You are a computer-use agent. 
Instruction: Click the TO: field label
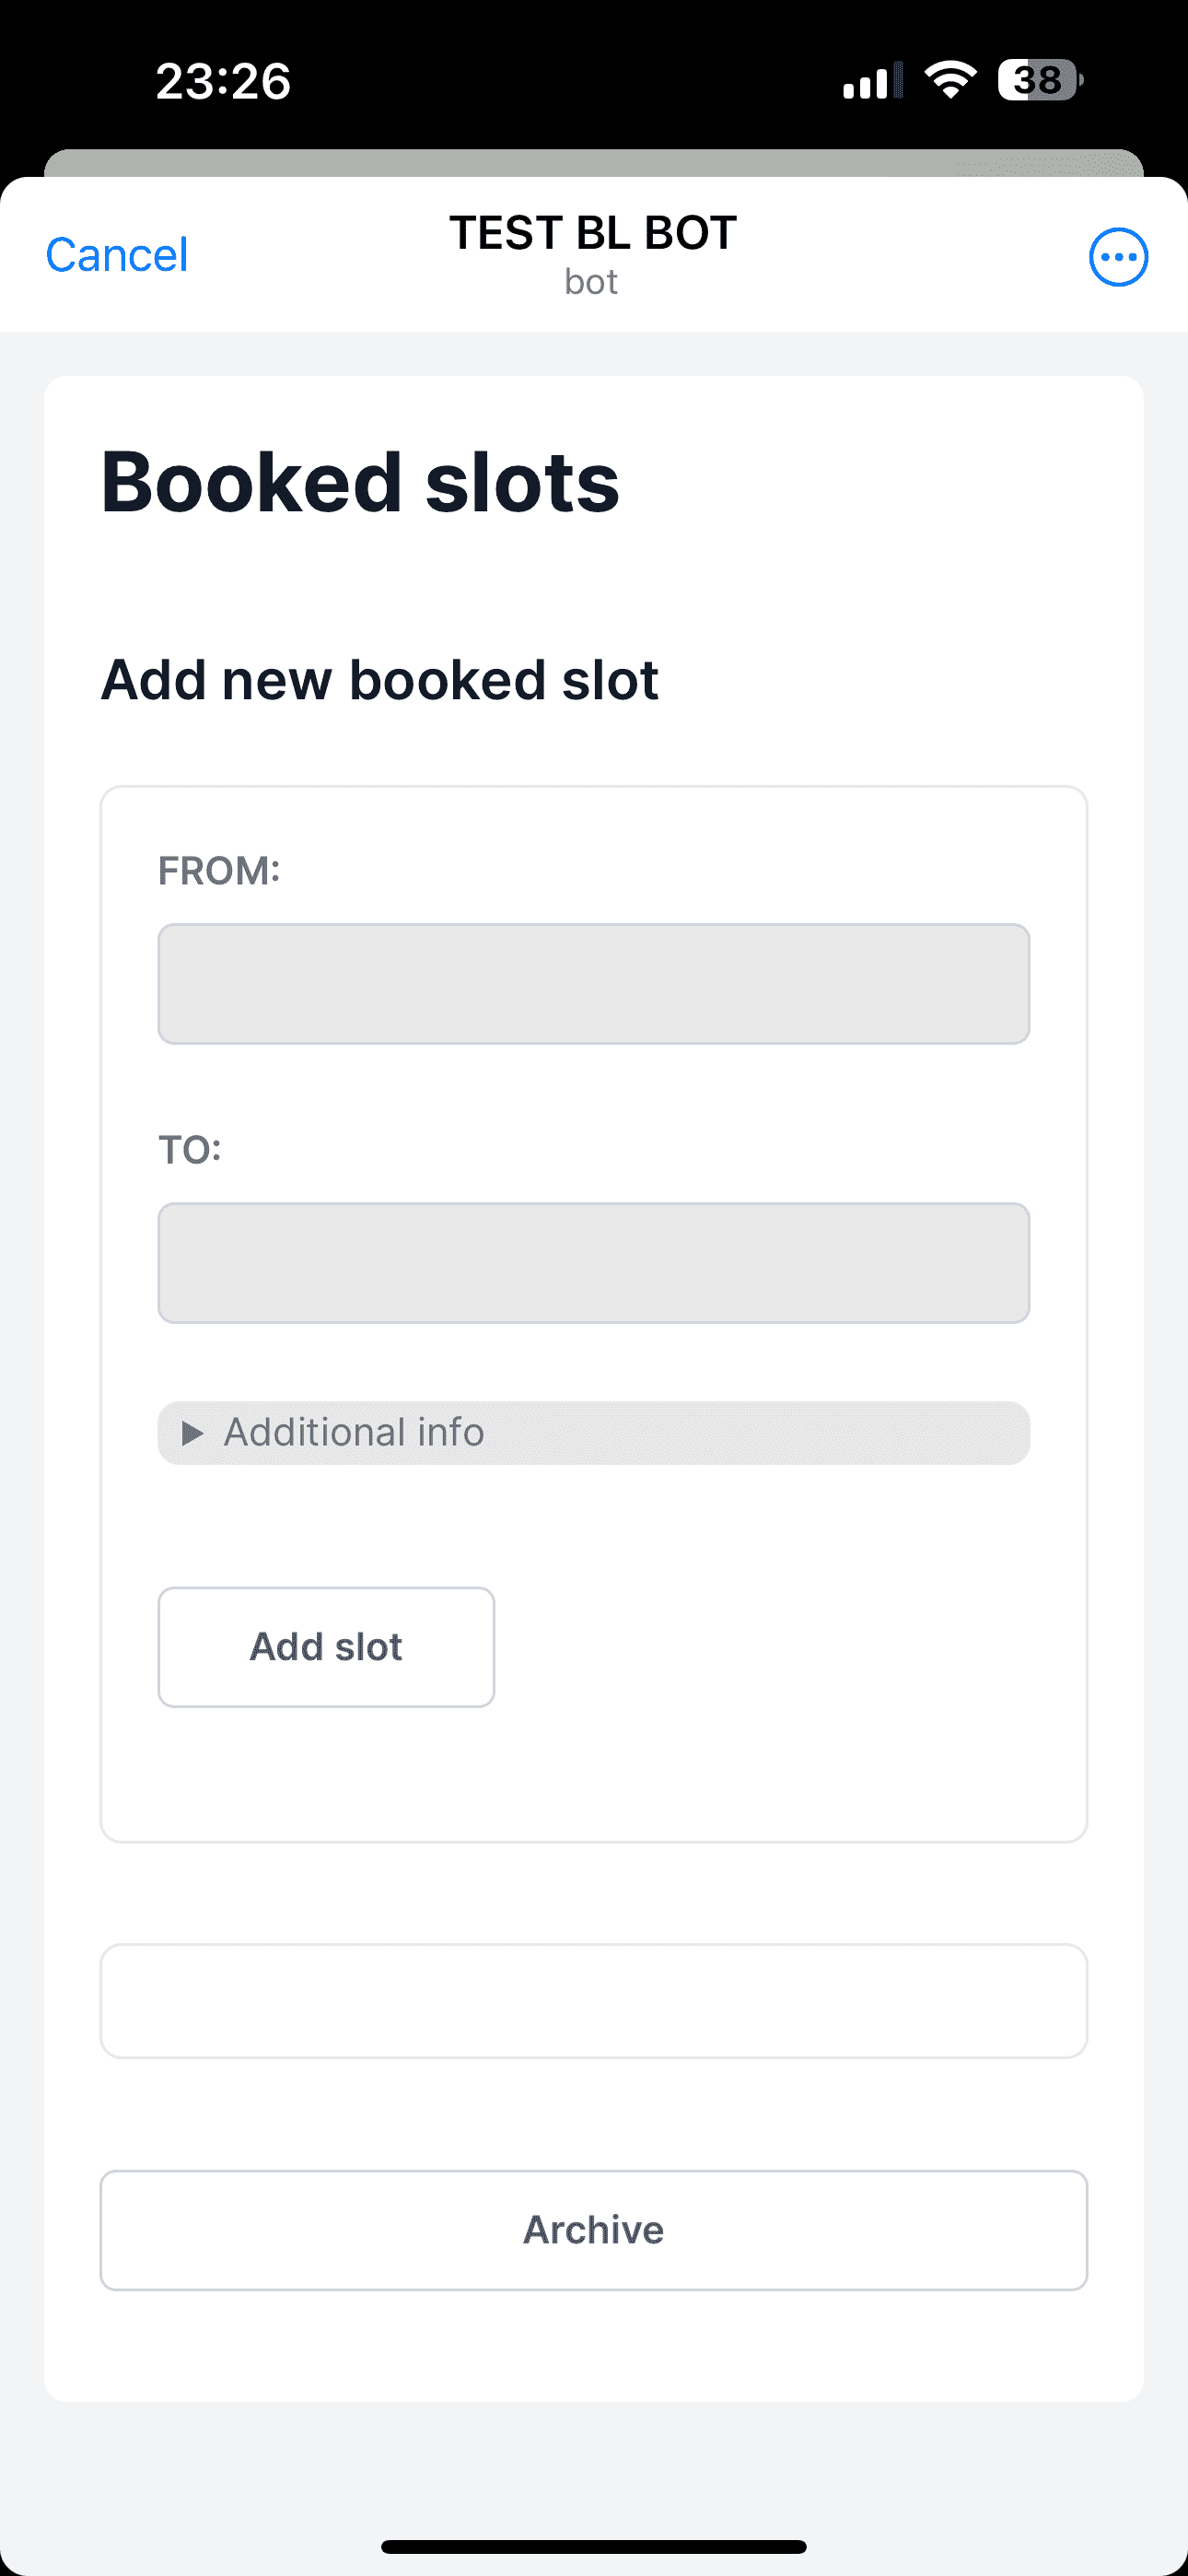coord(190,1150)
